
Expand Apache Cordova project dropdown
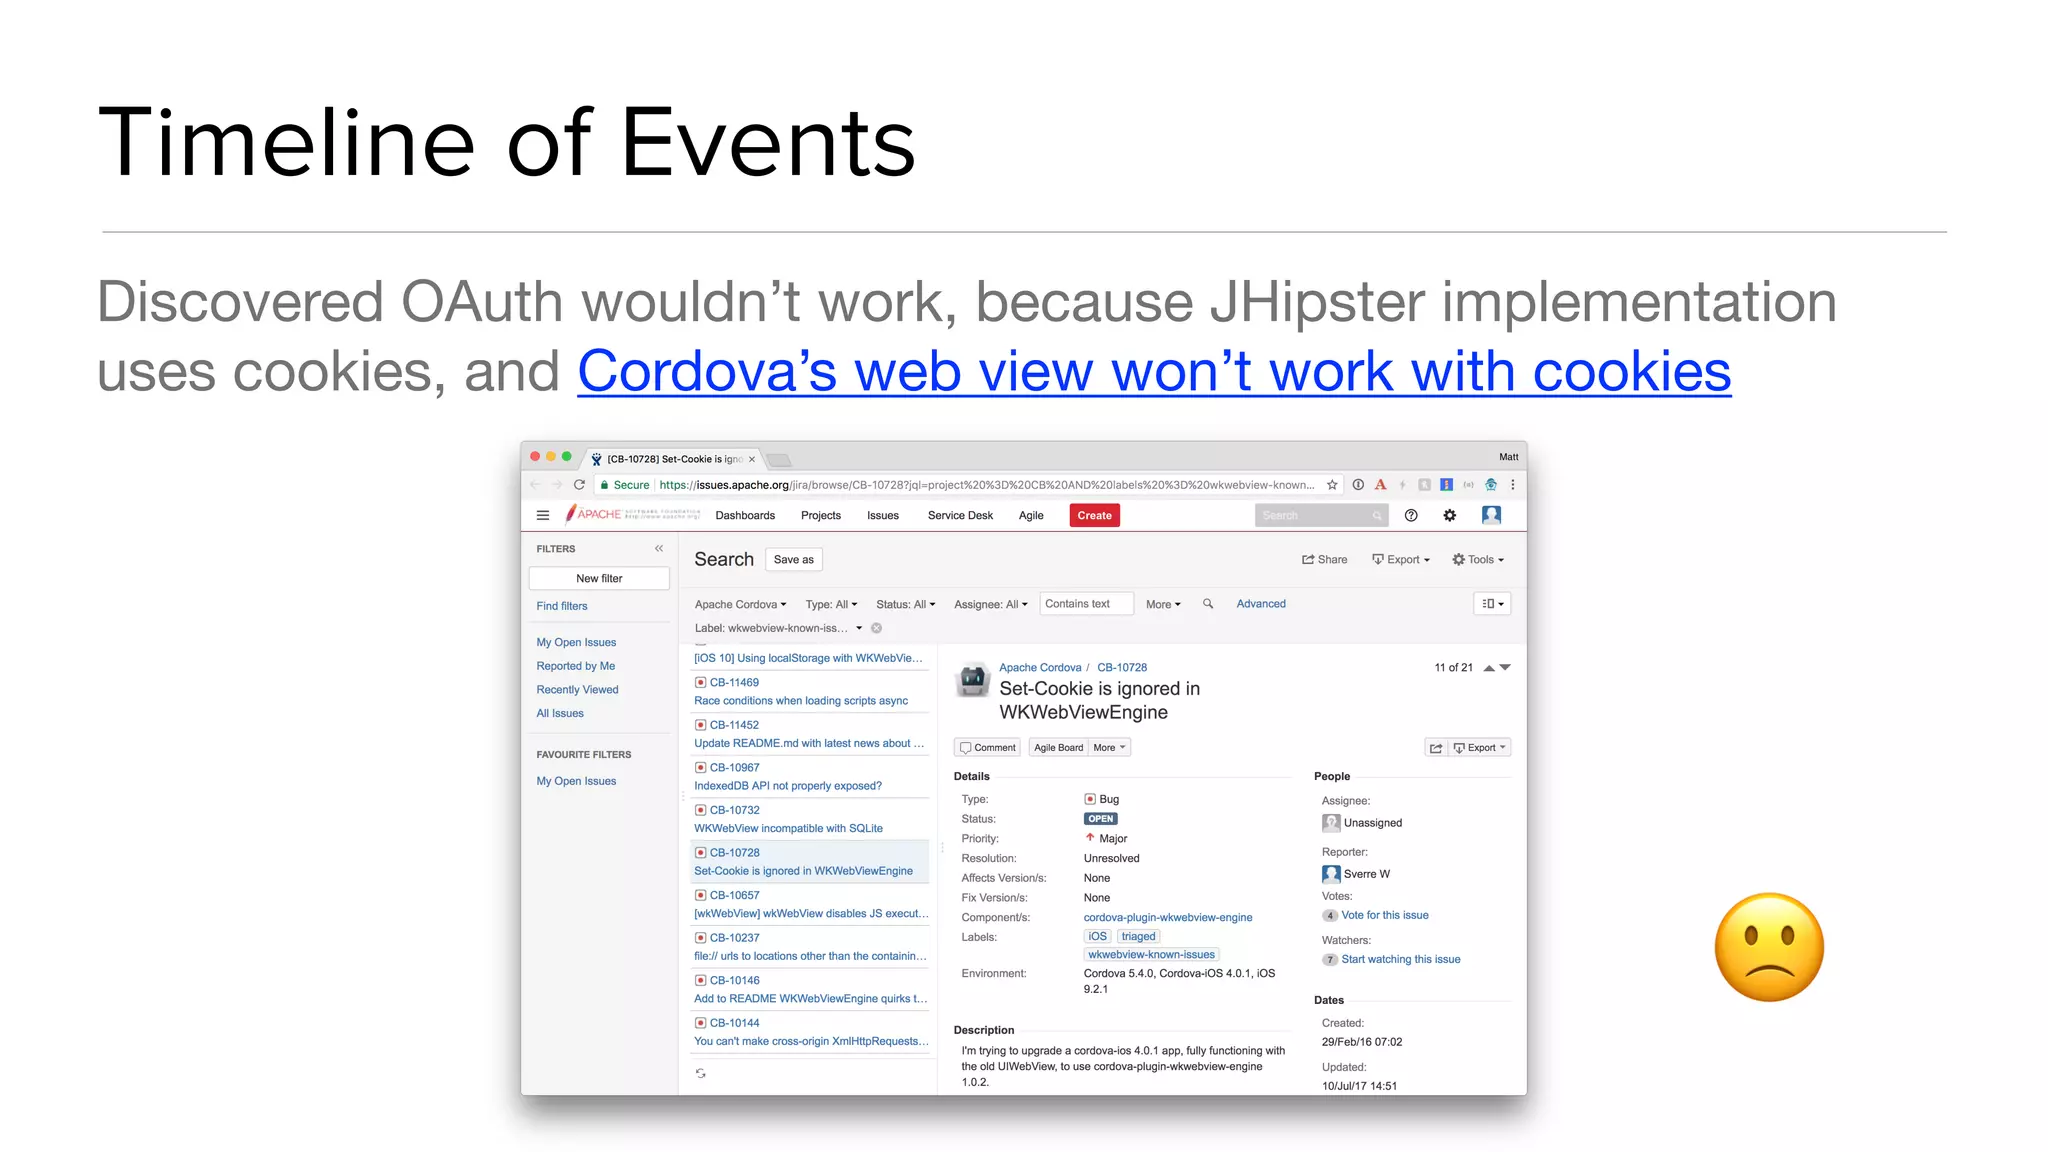pyautogui.click(x=741, y=605)
